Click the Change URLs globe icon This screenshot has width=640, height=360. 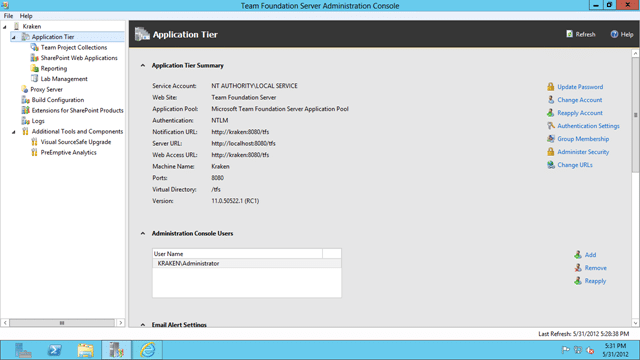(551, 165)
